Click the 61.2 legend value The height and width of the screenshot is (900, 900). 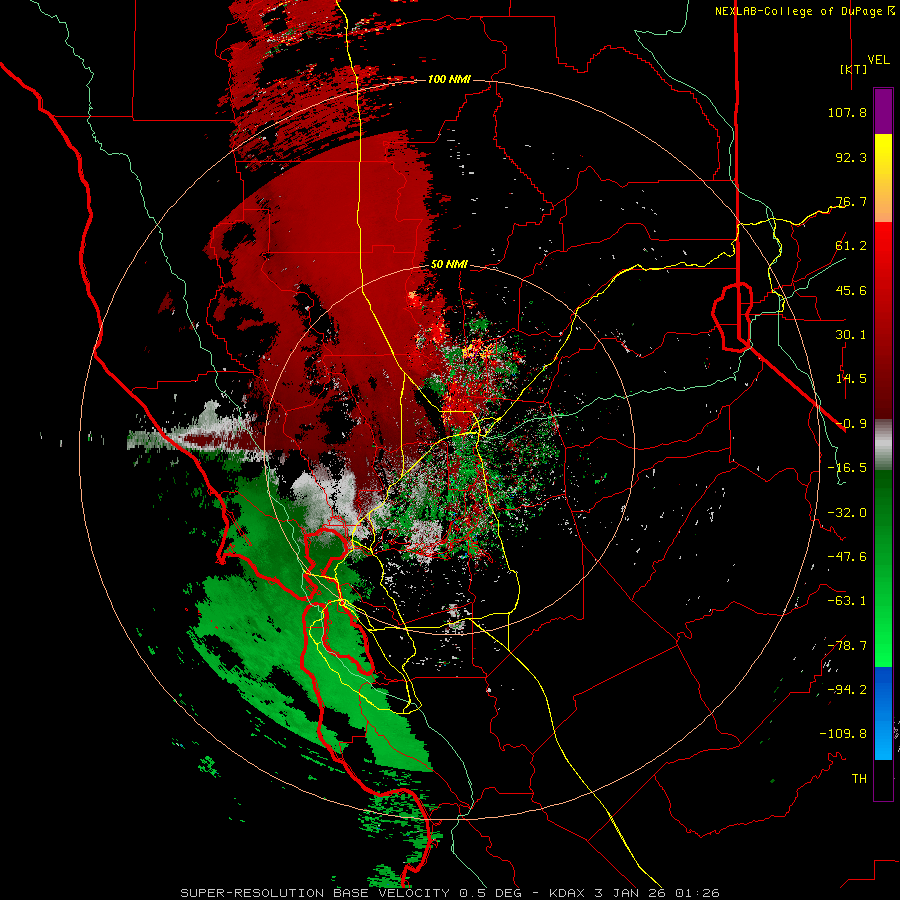851,246
